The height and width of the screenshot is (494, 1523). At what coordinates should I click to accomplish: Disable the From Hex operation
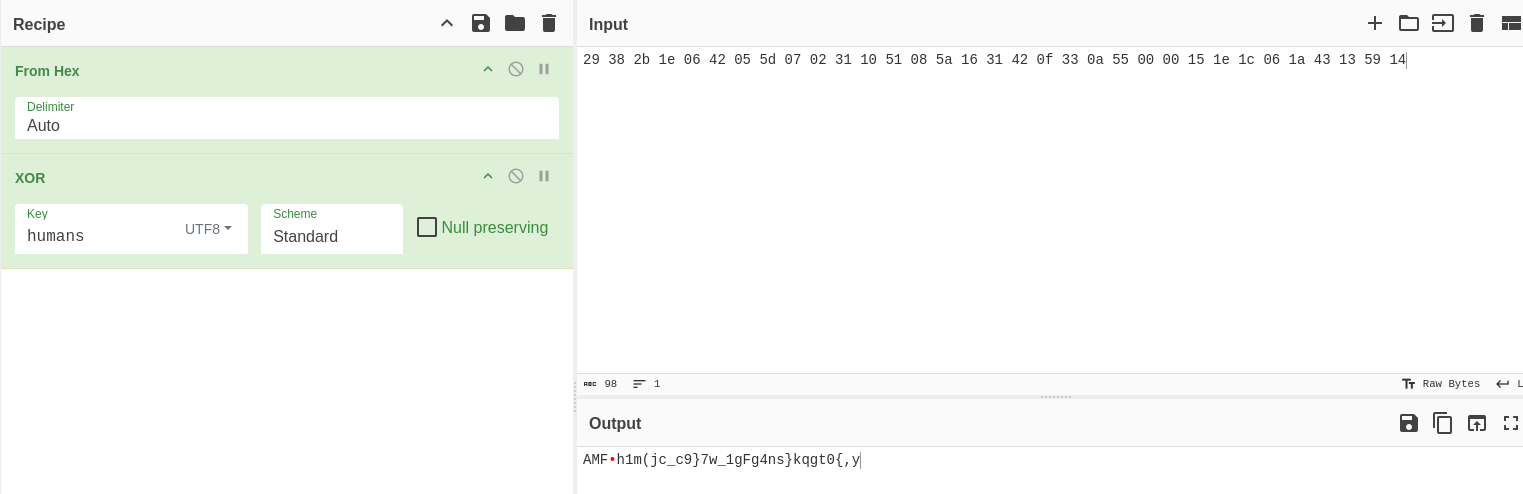[516, 69]
